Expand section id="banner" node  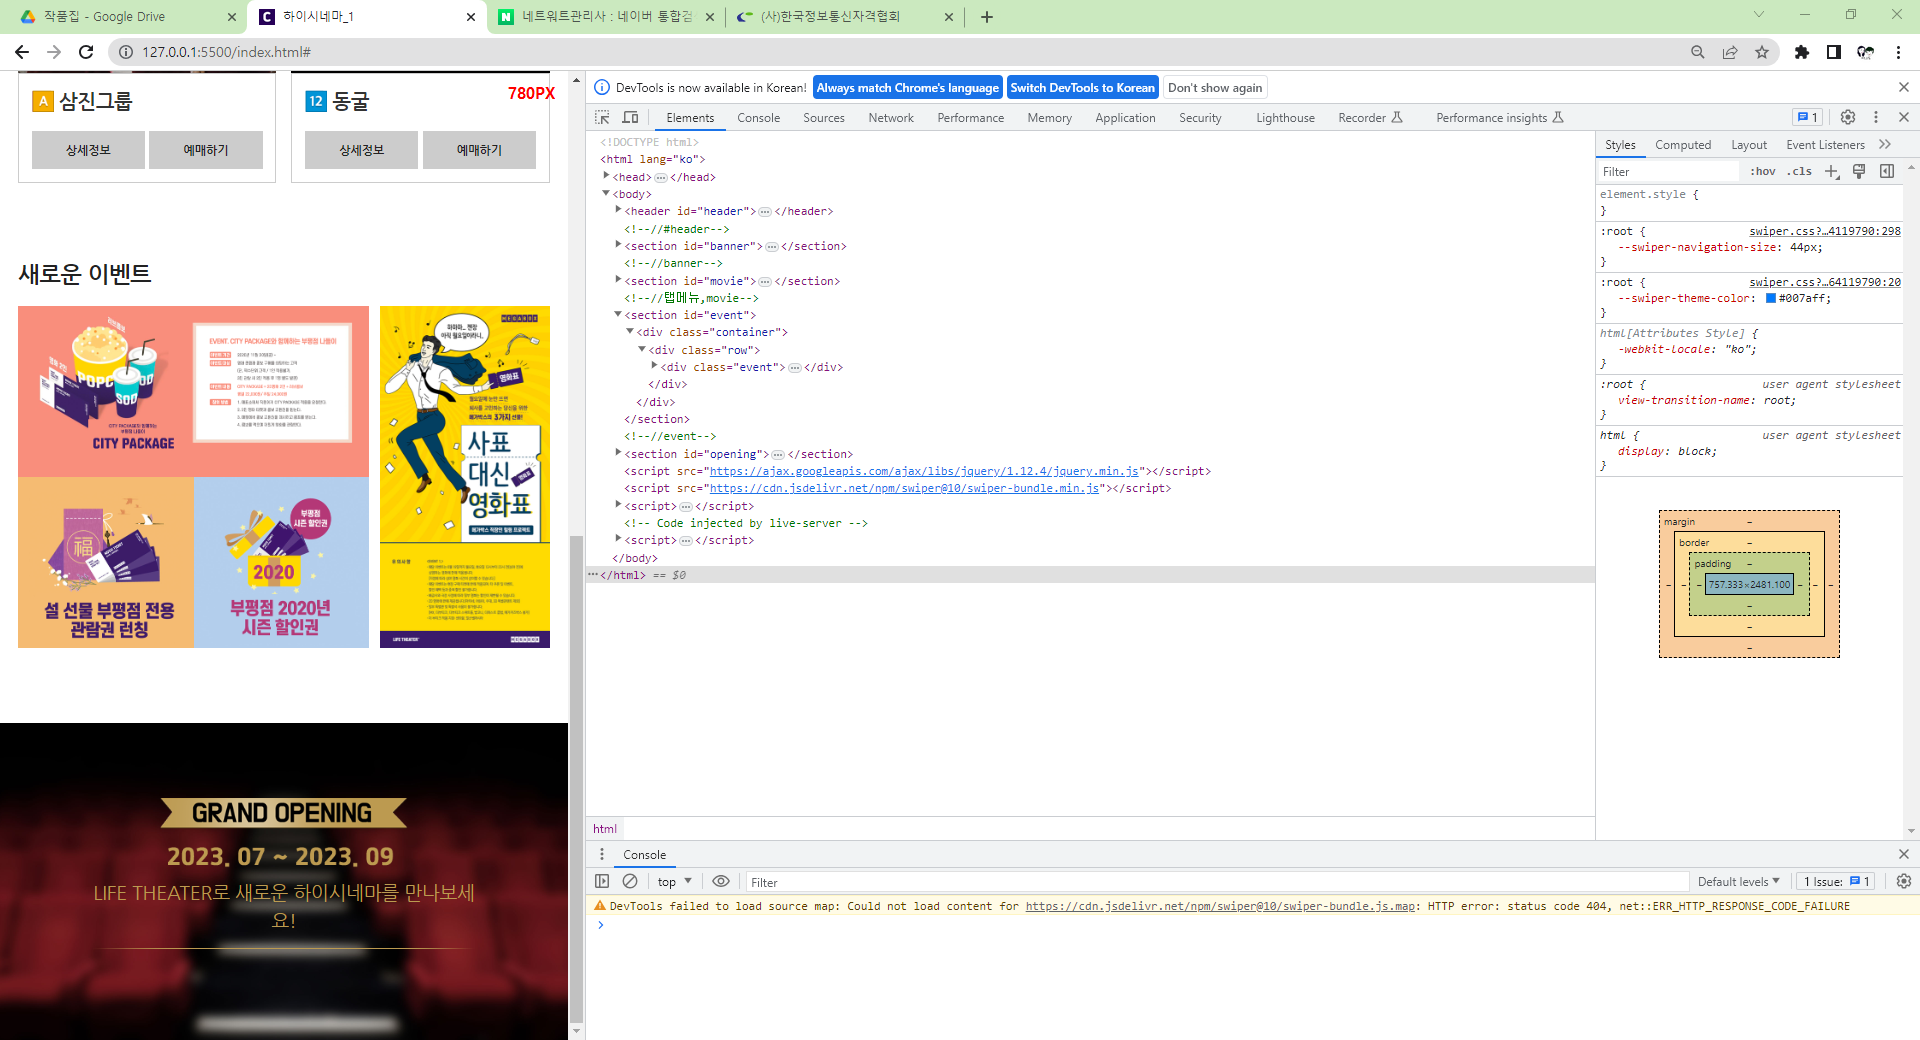pos(618,245)
